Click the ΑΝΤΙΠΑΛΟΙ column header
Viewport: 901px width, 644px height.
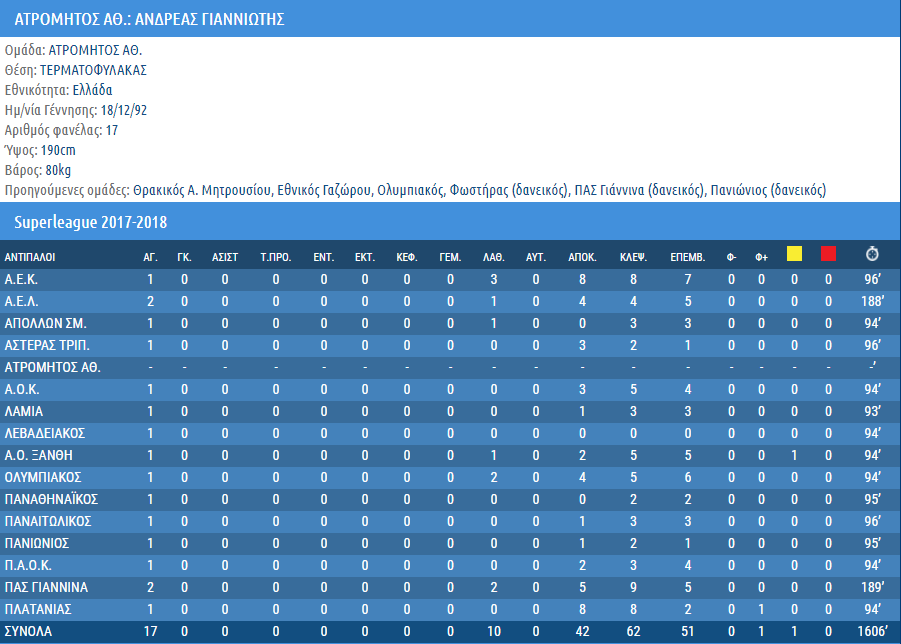point(30,257)
